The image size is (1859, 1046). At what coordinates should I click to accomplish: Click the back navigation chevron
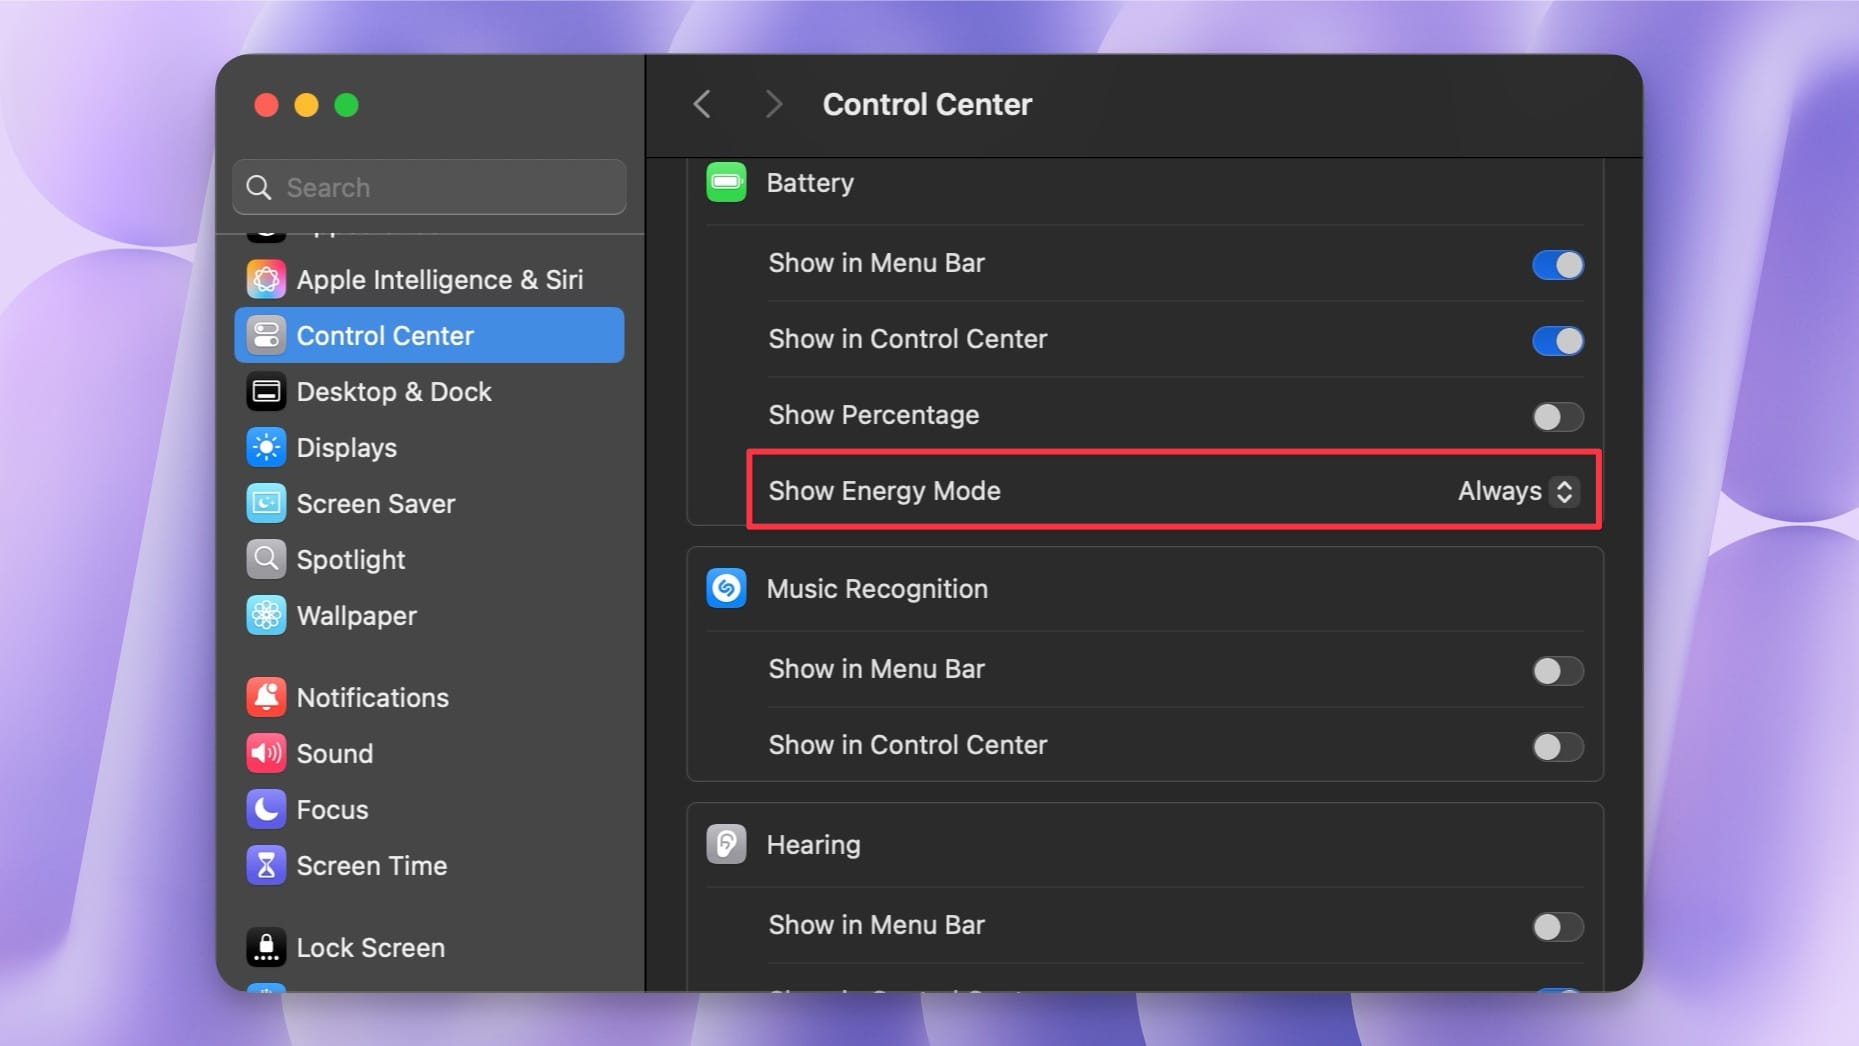703,104
